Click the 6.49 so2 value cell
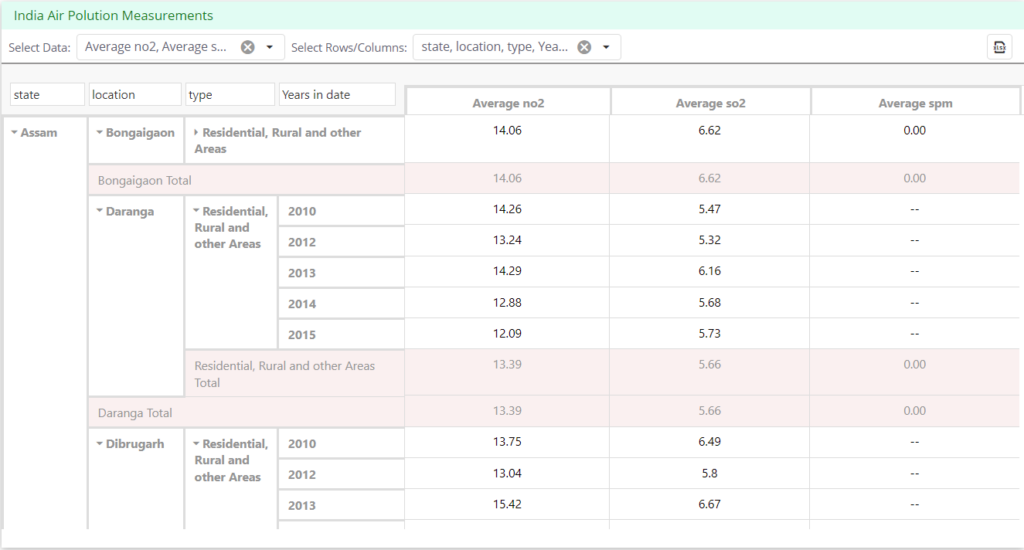 click(x=709, y=442)
